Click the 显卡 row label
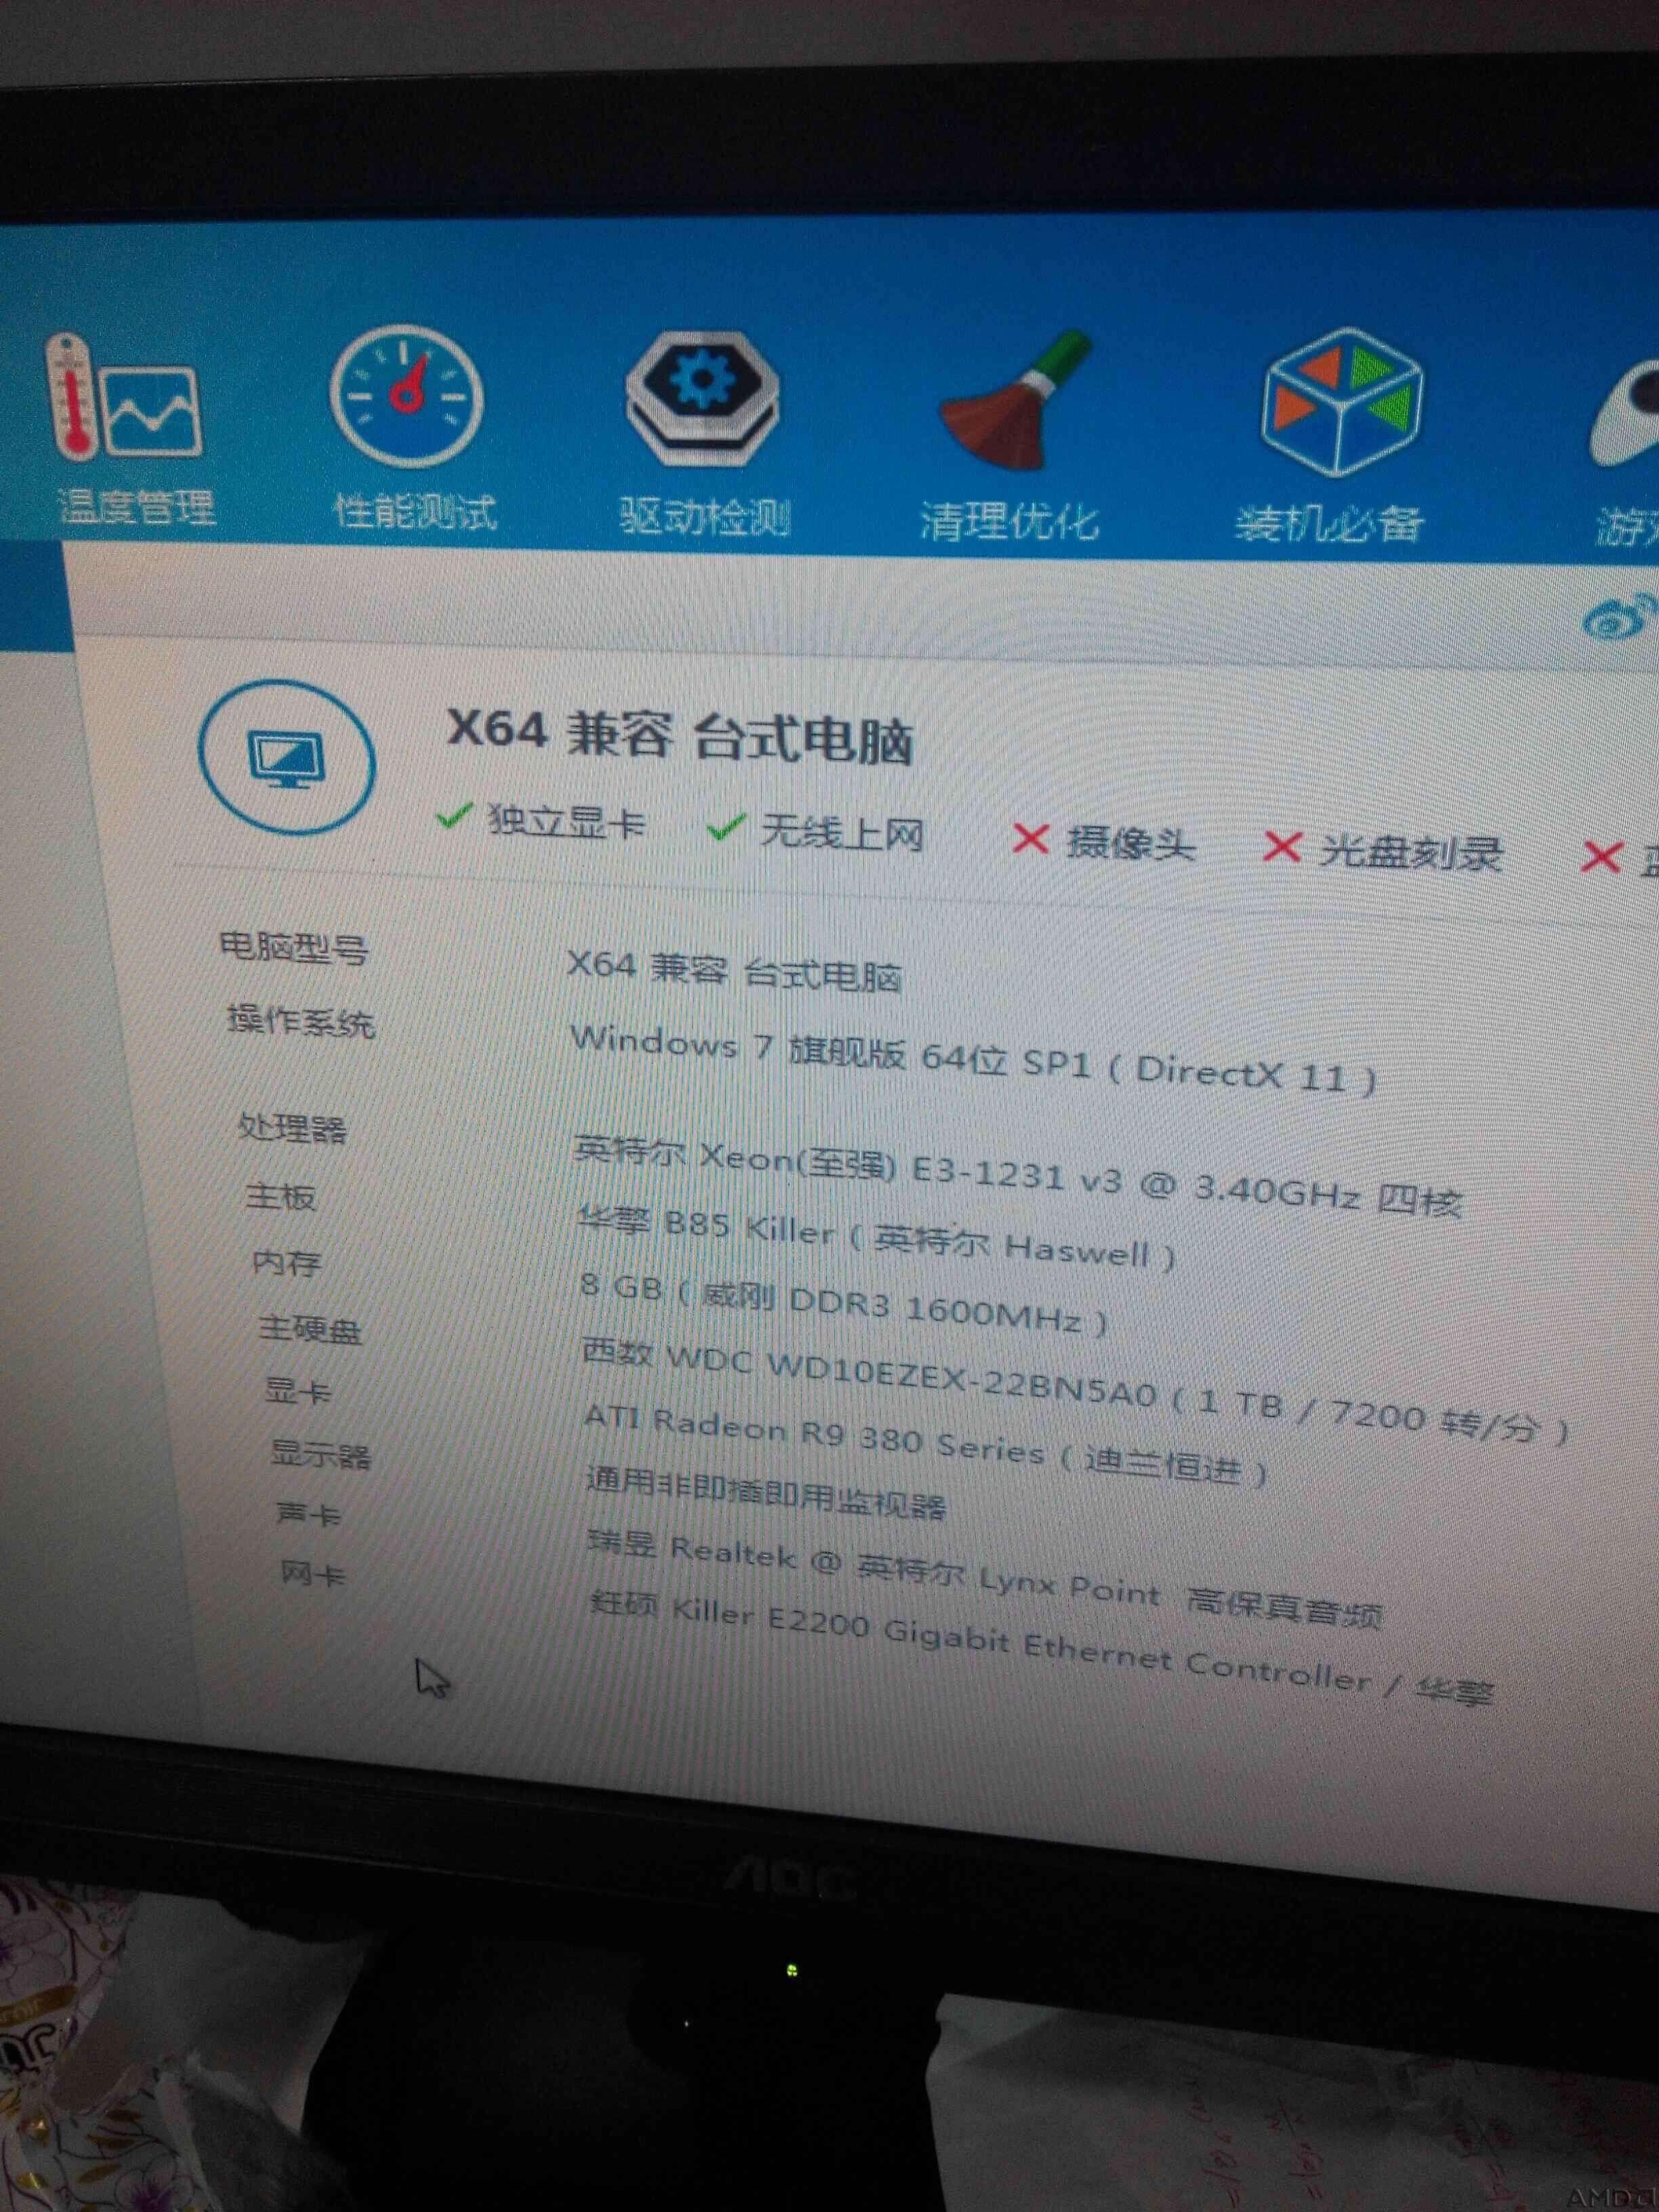The height and width of the screenshot is (2212, 1659). 298,1391
